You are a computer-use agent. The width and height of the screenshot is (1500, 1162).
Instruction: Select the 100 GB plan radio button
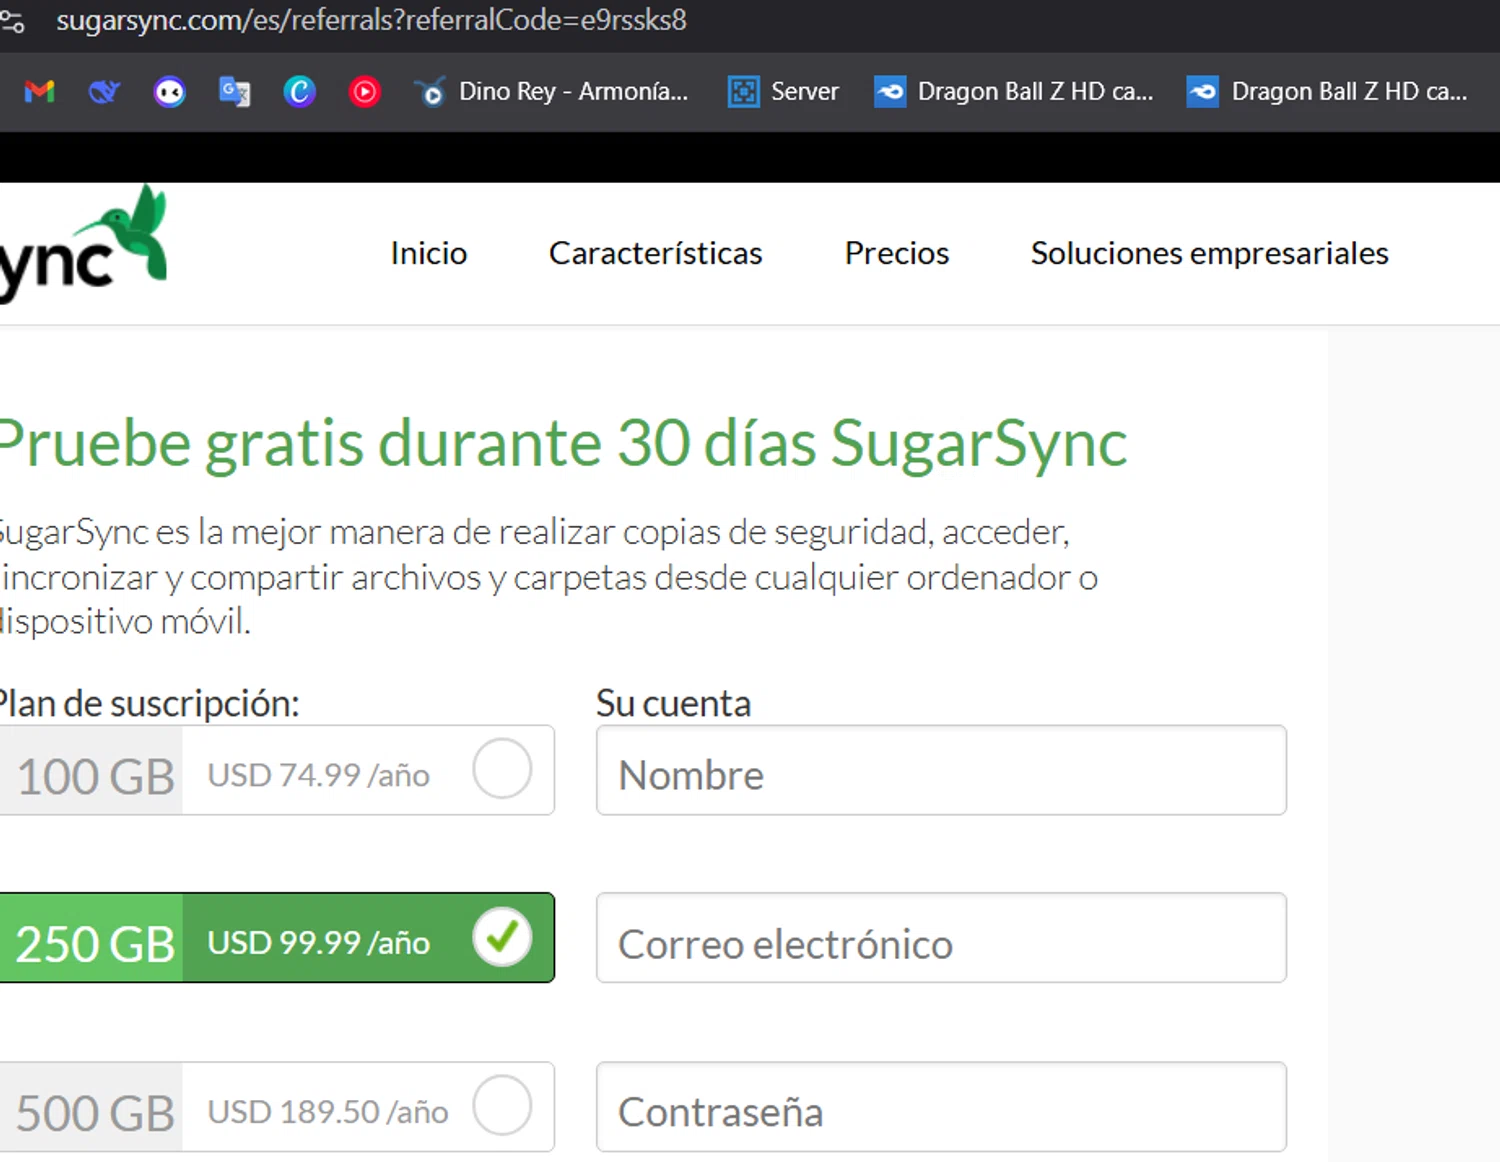click(502, 769)
